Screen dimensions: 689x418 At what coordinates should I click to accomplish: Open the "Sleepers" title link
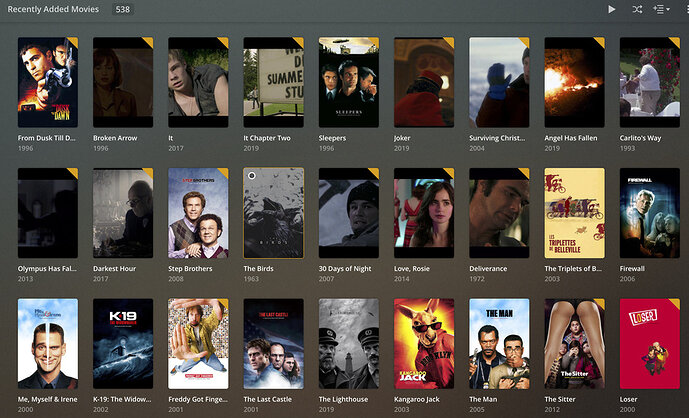(x=332, y=138)
